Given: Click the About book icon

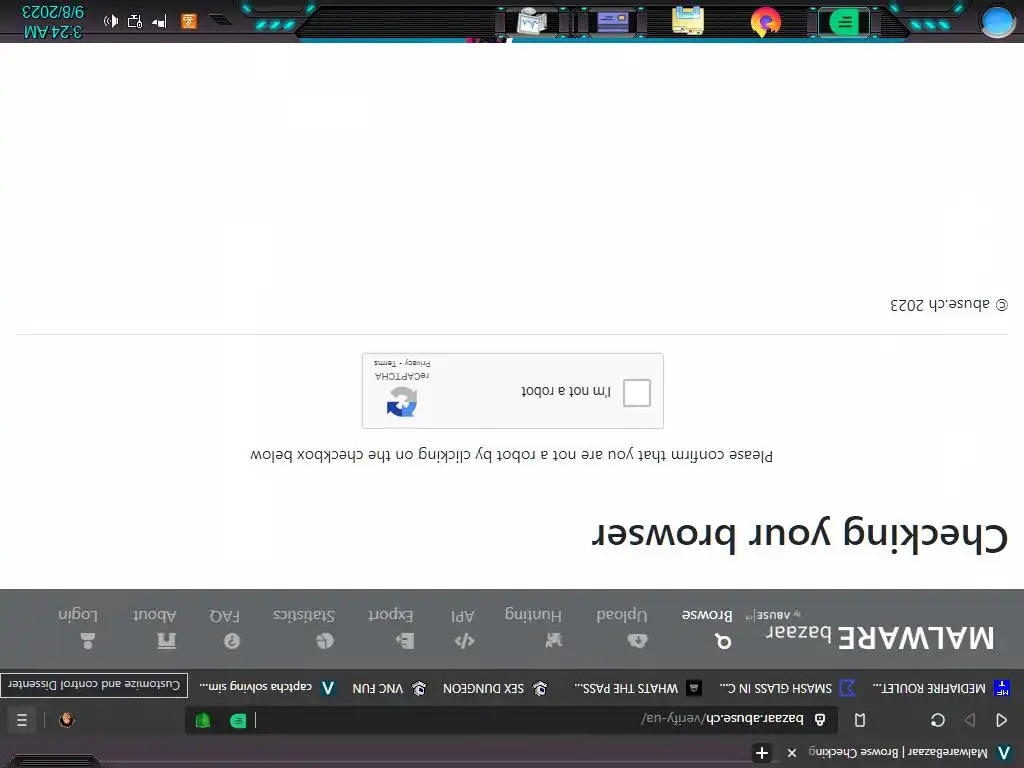Looking at the screenshot, I should pos(167,641).
